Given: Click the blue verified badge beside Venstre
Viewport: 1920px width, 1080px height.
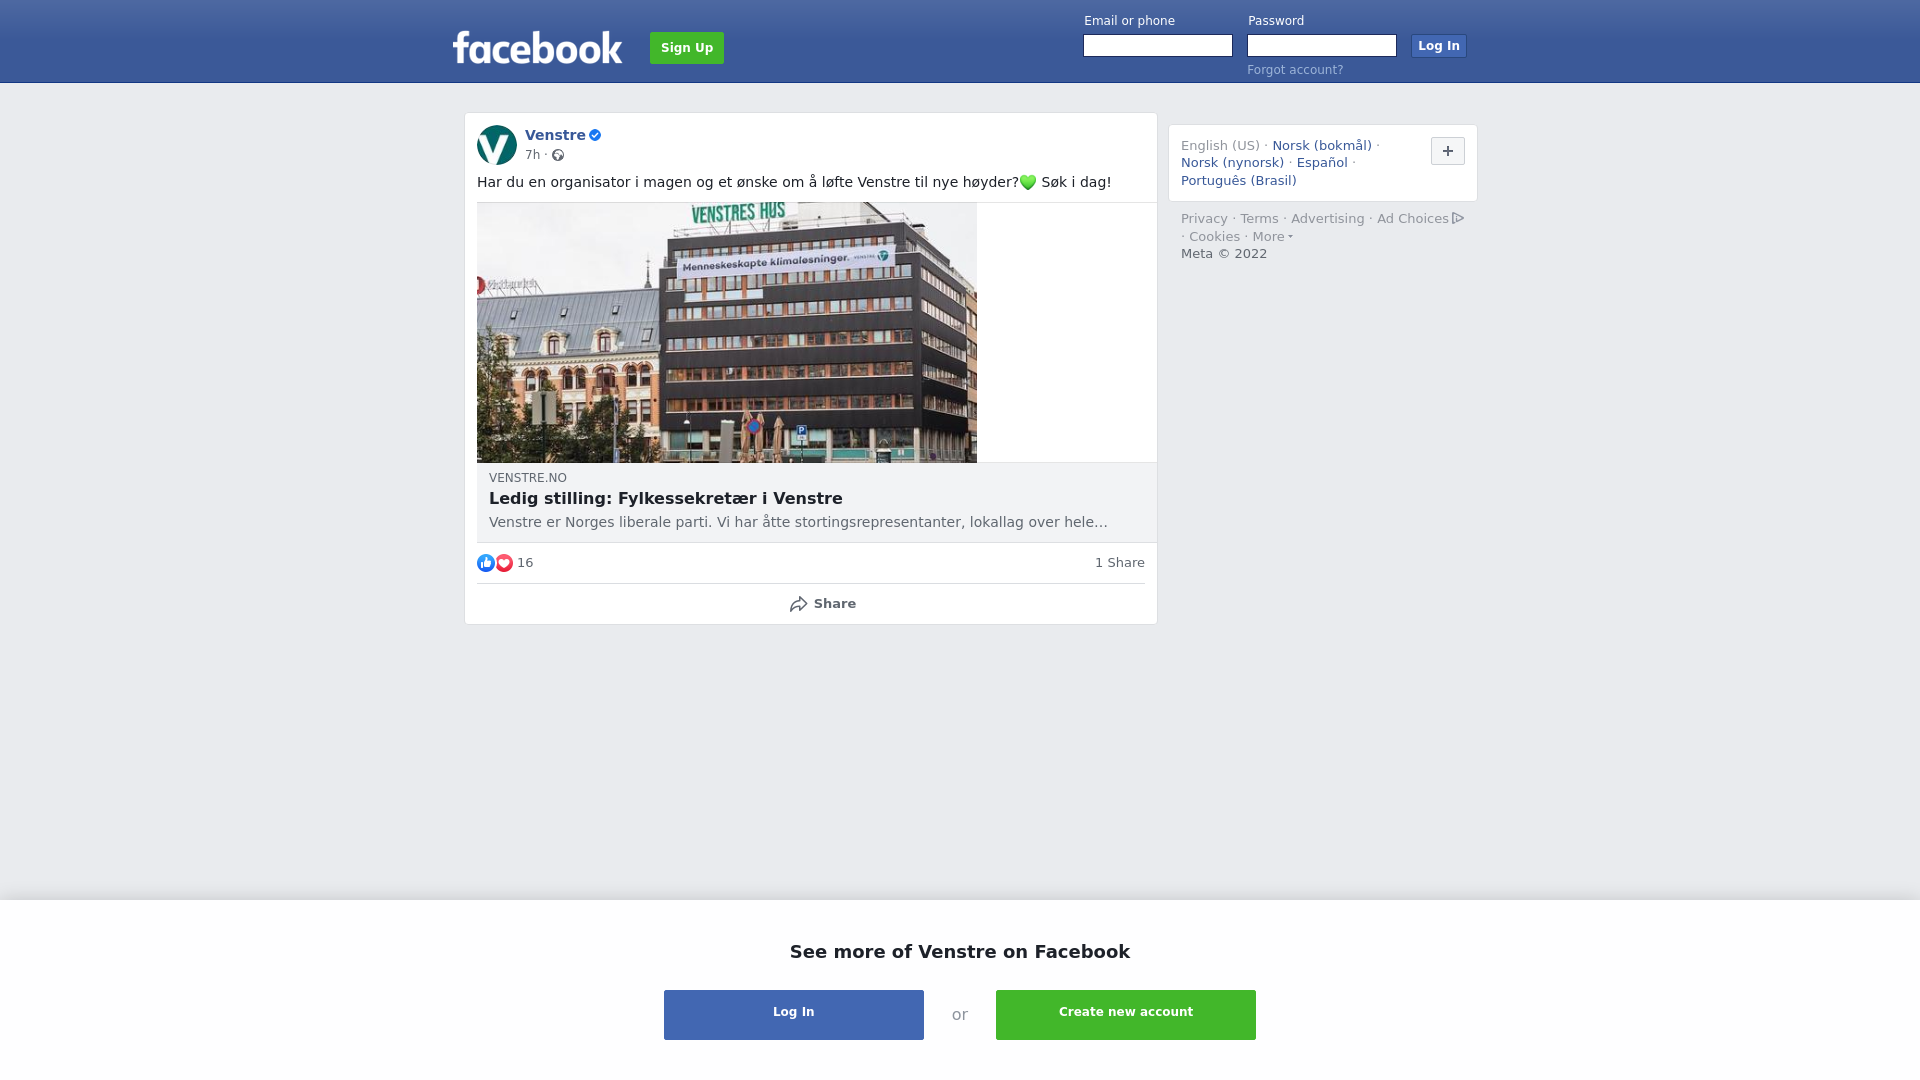Looking at the screenshot, I should 595,135.
